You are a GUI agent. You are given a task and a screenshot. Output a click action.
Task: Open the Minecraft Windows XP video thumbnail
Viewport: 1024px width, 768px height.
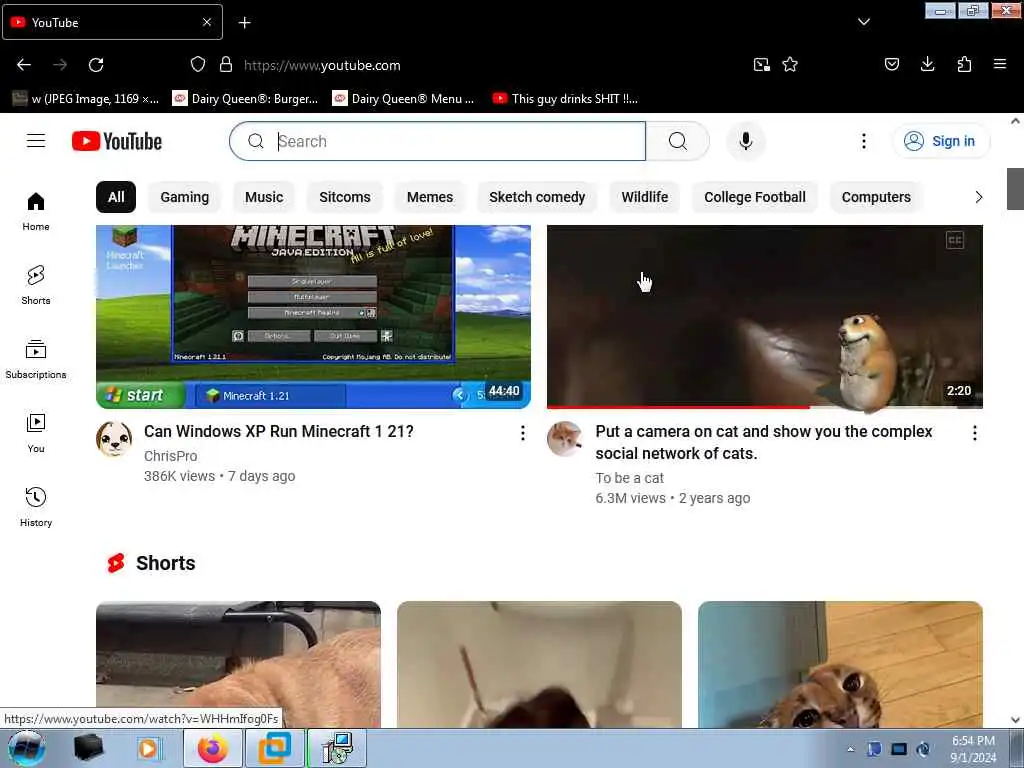313,317
